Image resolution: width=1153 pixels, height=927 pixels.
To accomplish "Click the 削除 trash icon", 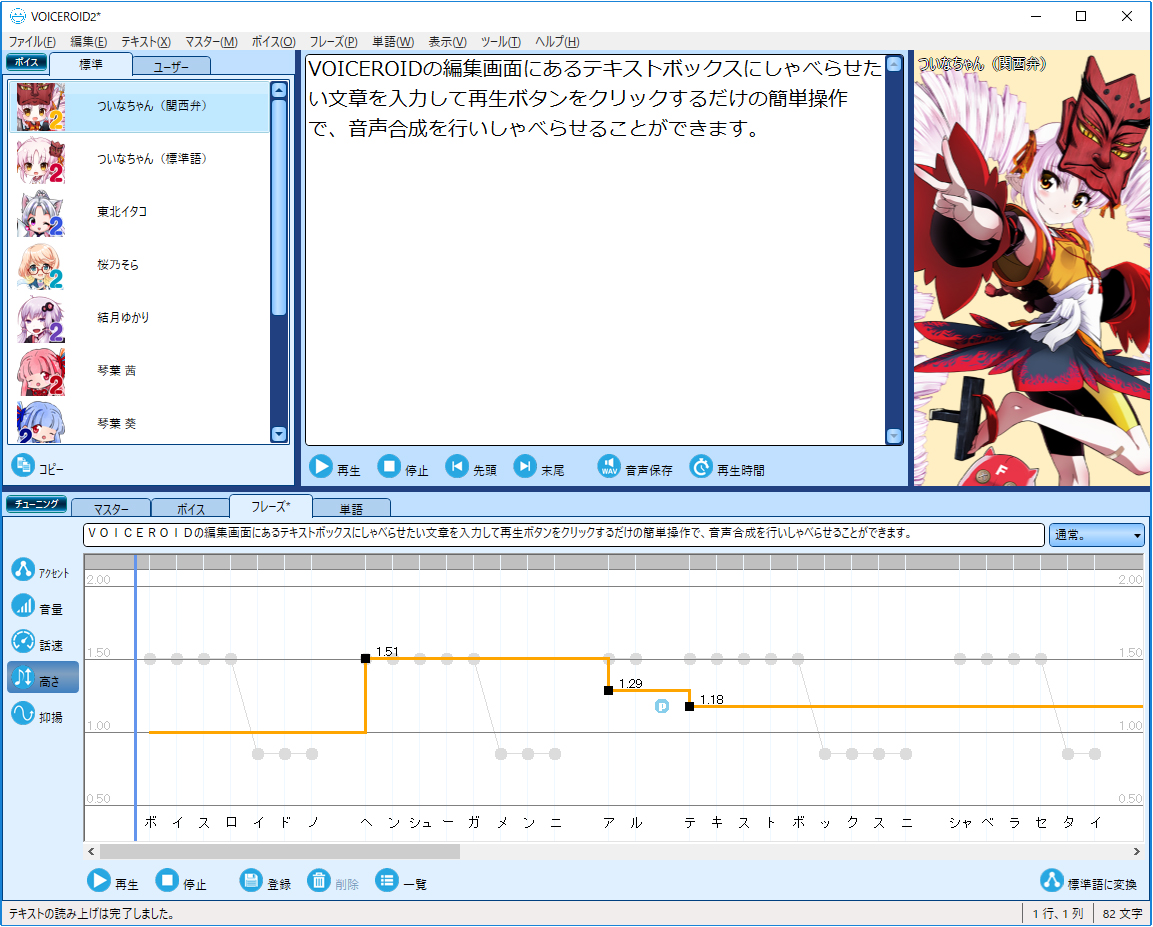I will click(319, 880).
